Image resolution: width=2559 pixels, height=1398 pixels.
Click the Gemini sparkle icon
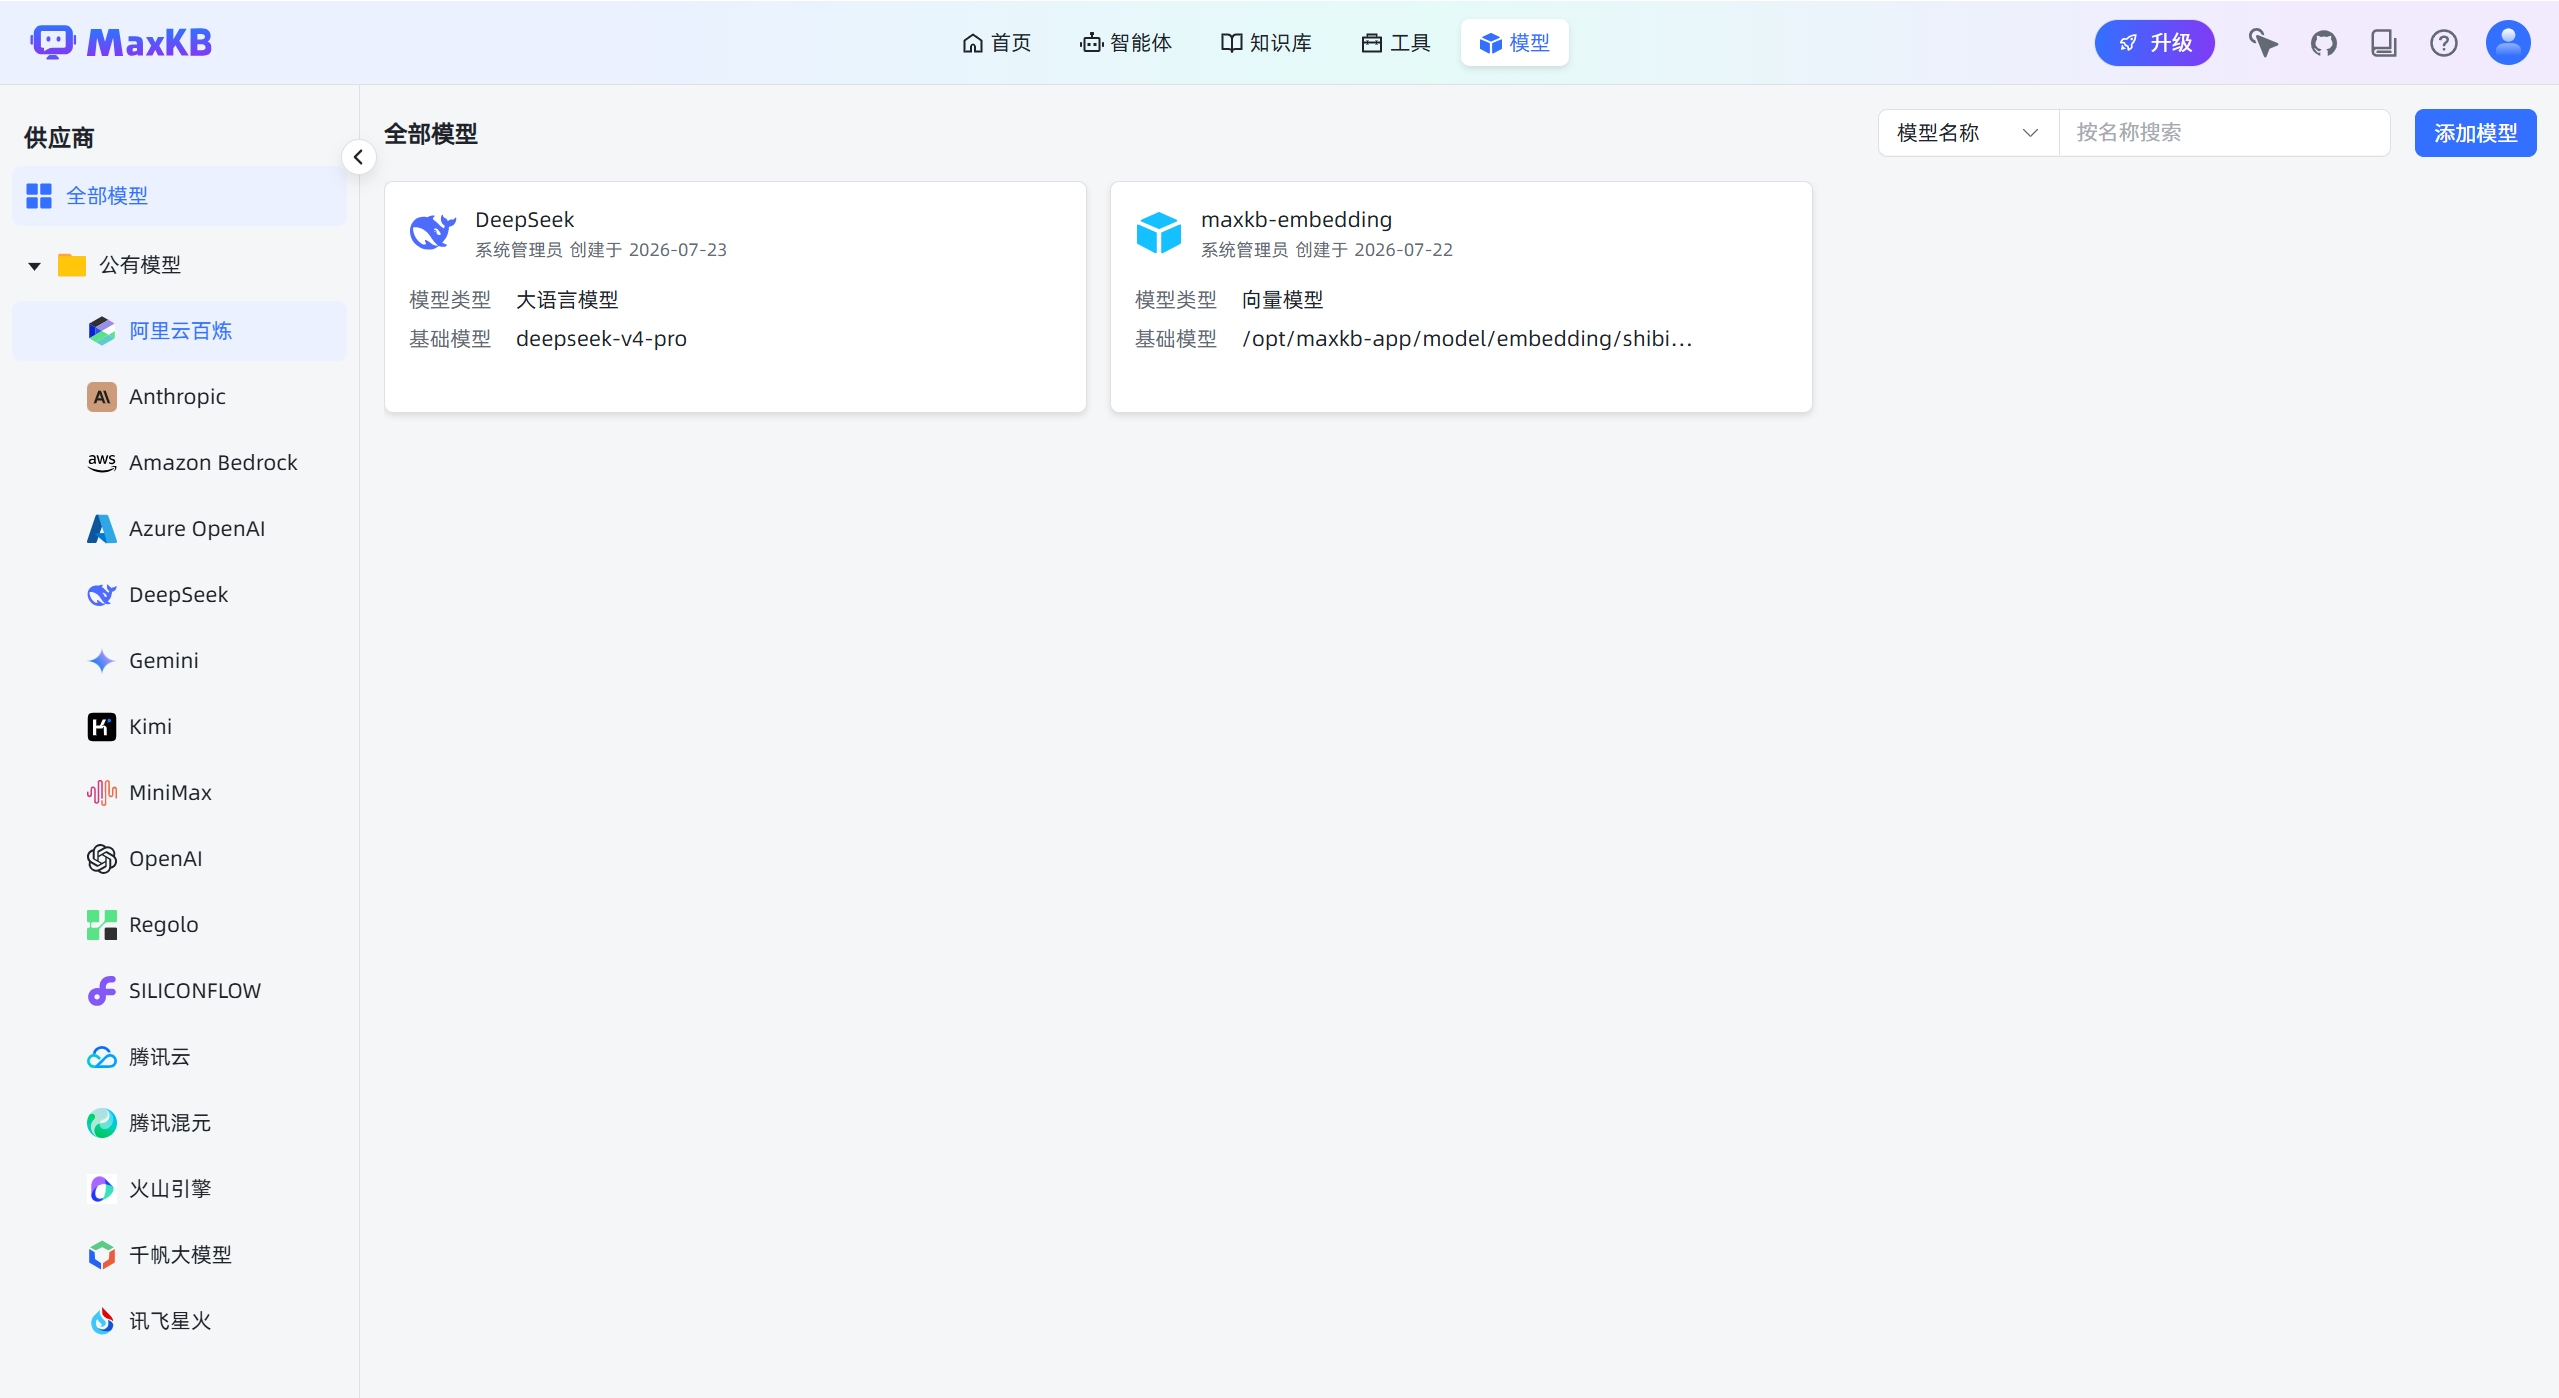click(102, 661)
